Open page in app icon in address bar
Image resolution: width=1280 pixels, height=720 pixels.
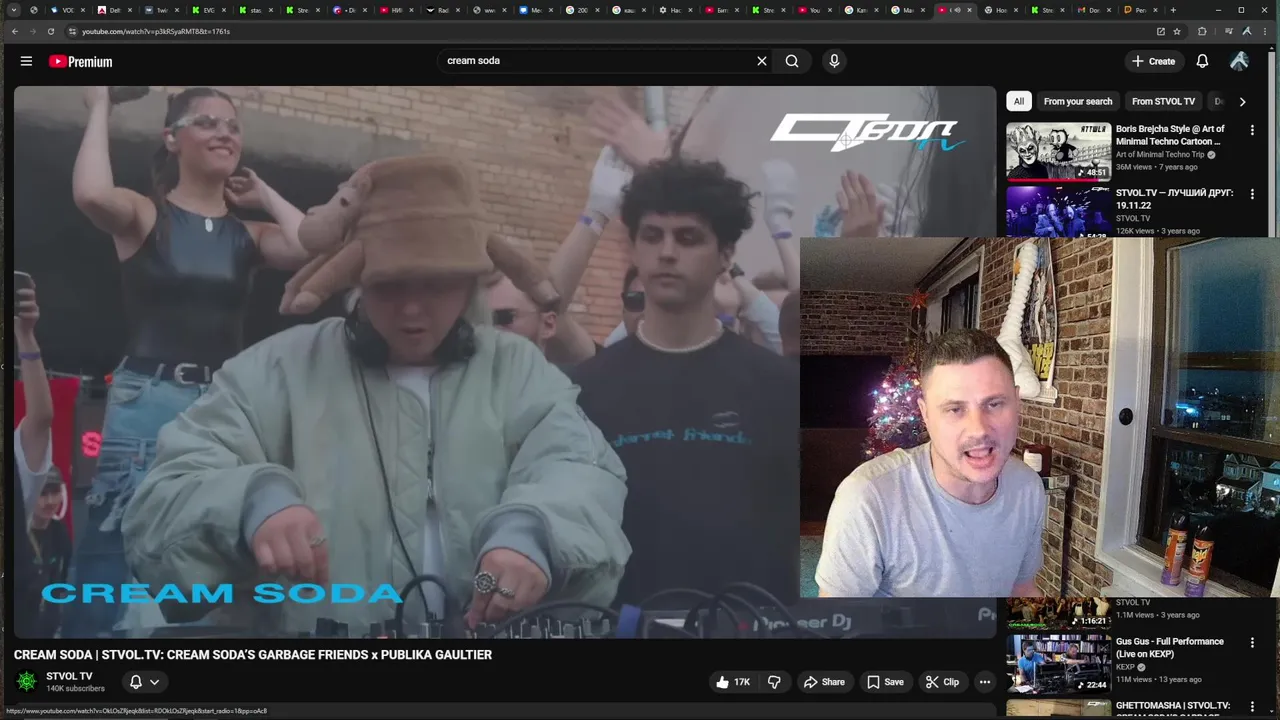(x=1160, y=31)
